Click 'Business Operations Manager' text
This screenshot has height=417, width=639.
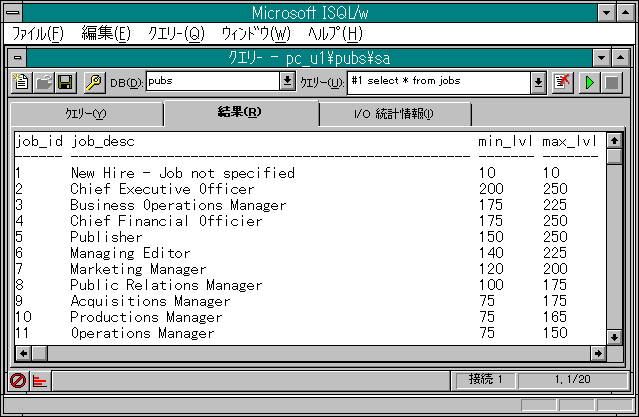click(178, 205)
